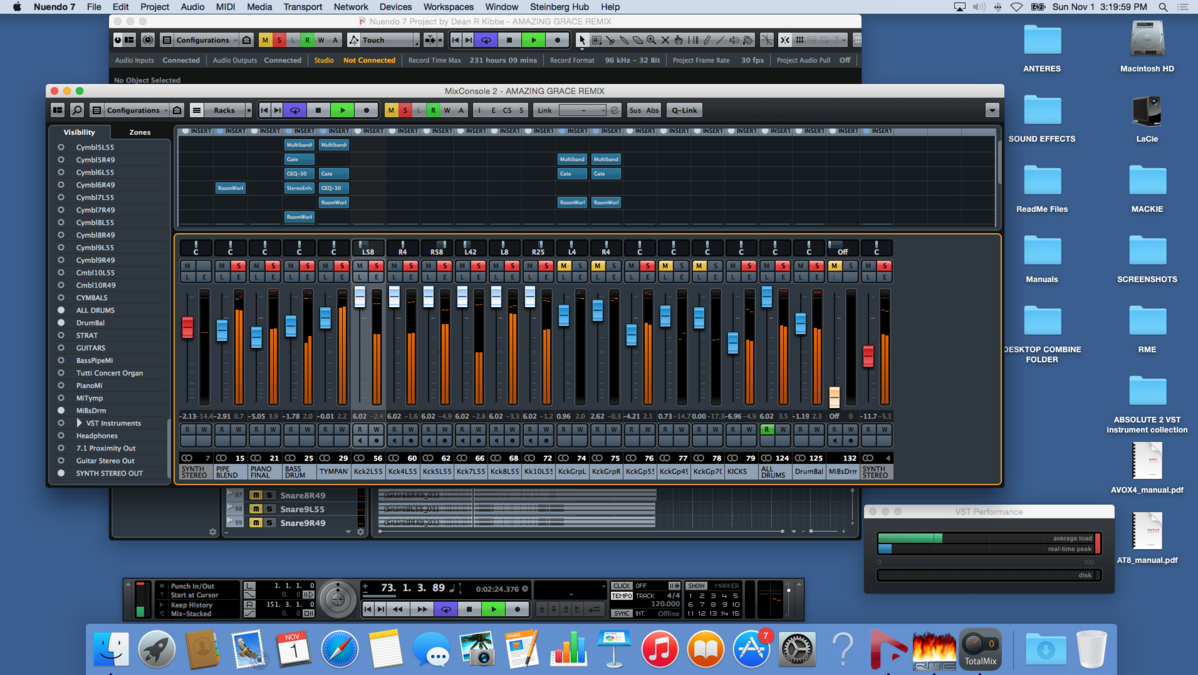Select the Mute X tool
Viewport: 1198px width, 675px height.
pyautogui.click(x=665, y=40)
